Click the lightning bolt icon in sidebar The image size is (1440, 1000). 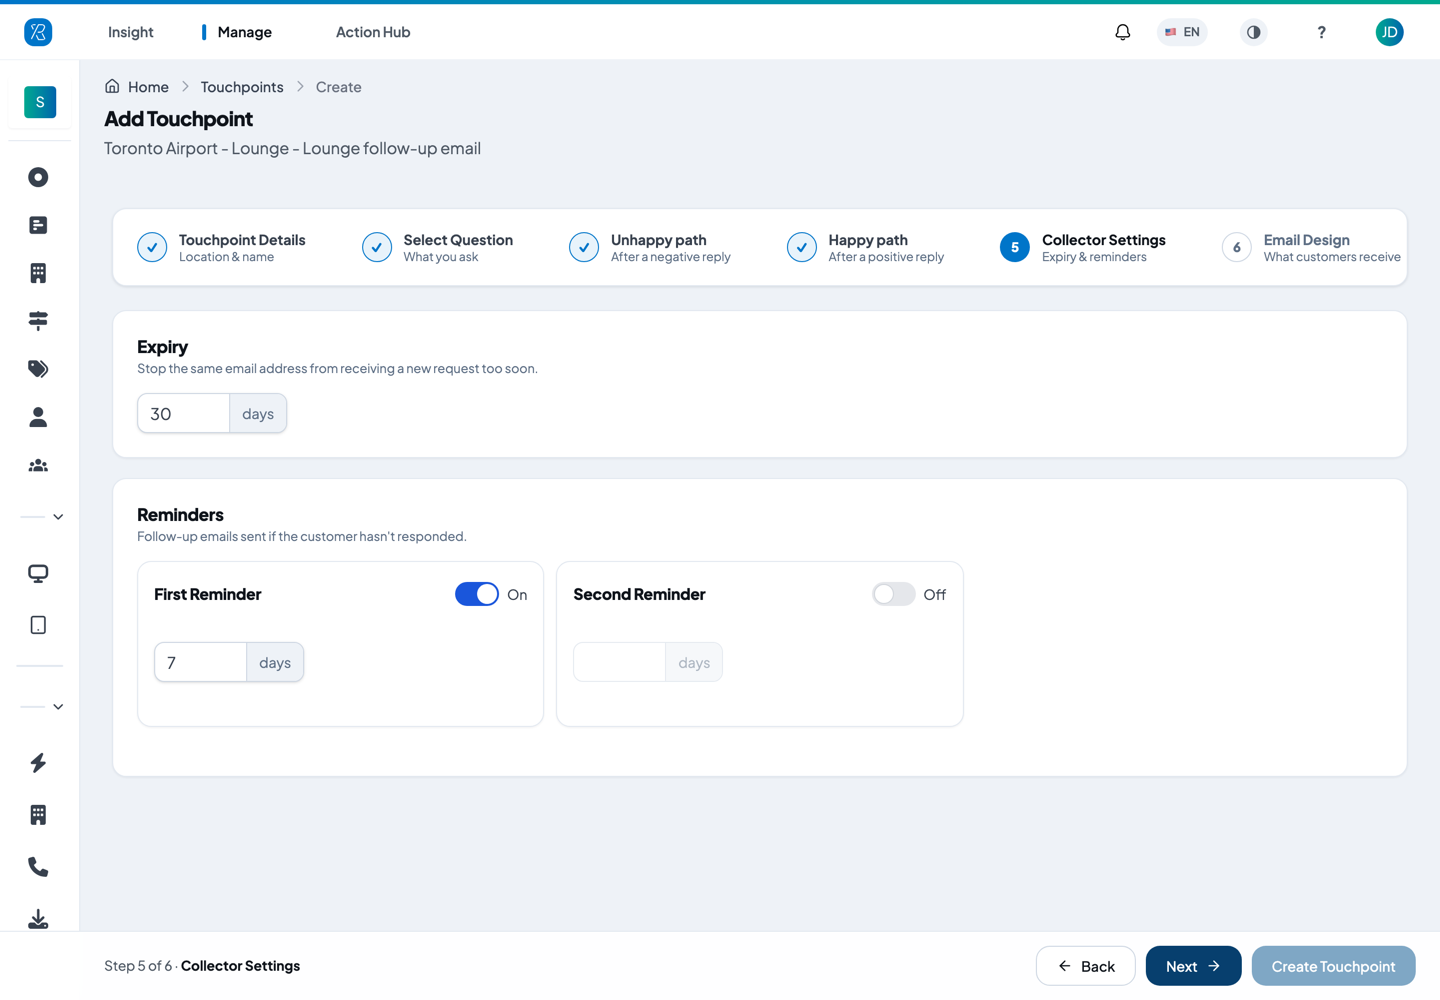pos(38,763)
